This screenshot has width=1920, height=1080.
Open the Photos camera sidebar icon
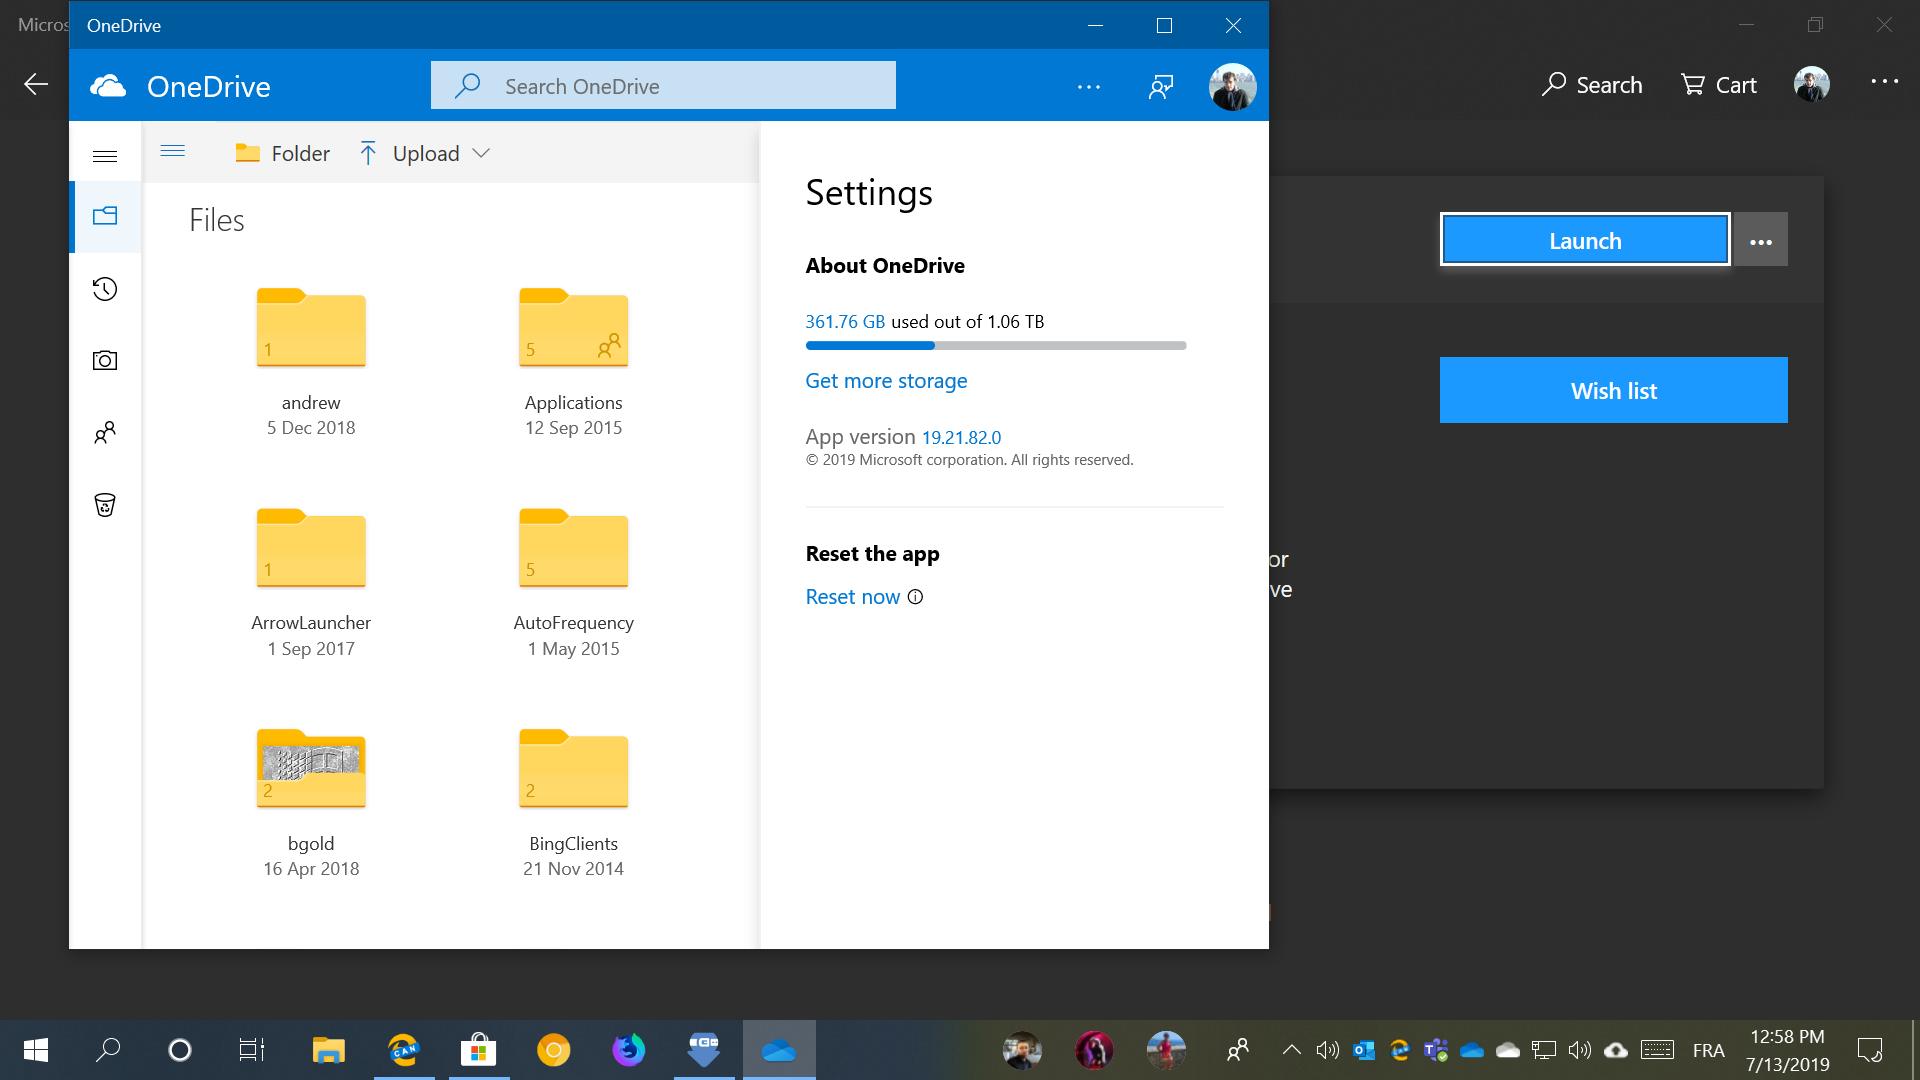click(x=105, y=361)
